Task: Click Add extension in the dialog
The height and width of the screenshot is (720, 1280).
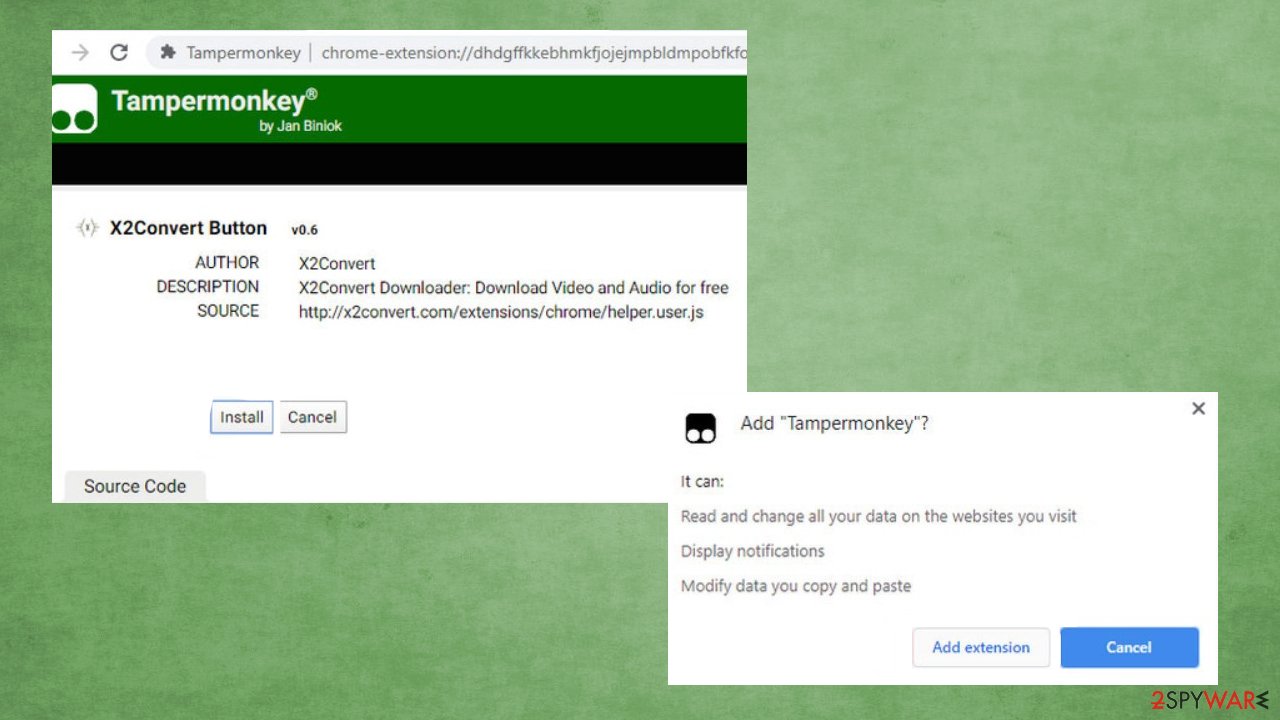Action: coord(981,647)
